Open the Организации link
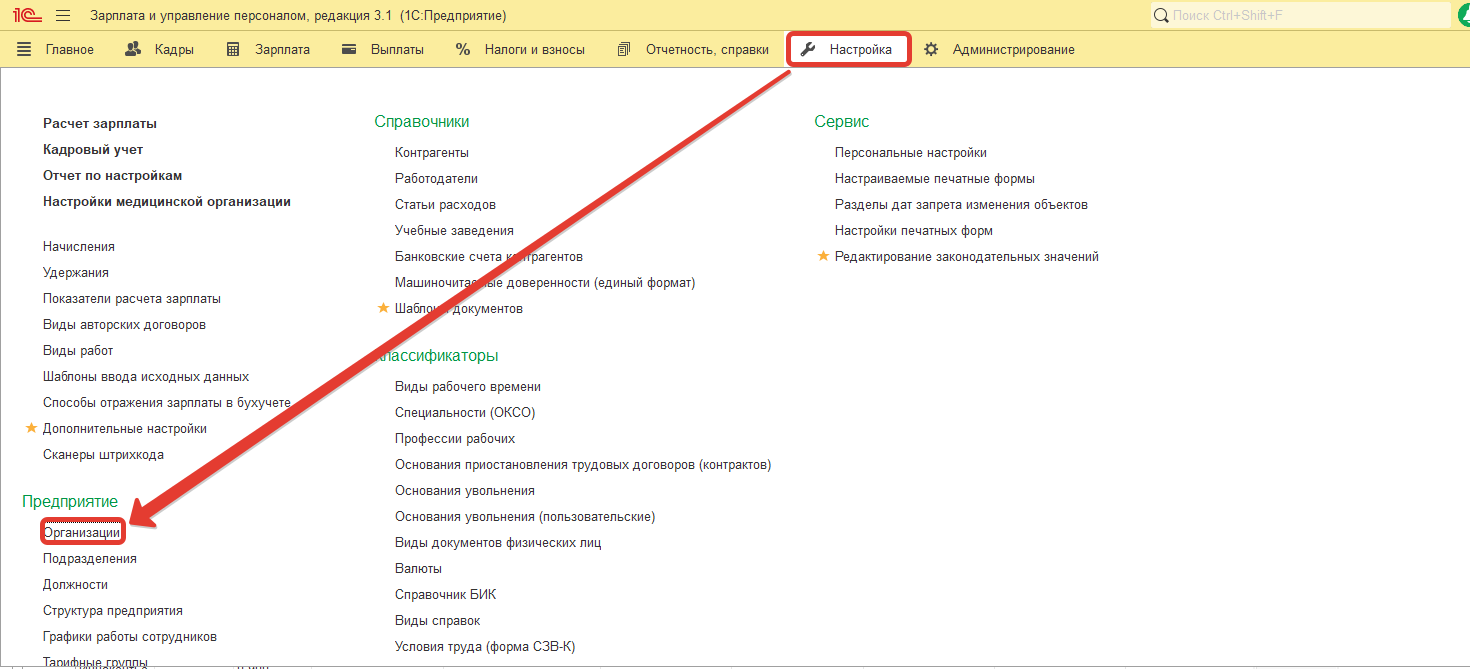 82,533
